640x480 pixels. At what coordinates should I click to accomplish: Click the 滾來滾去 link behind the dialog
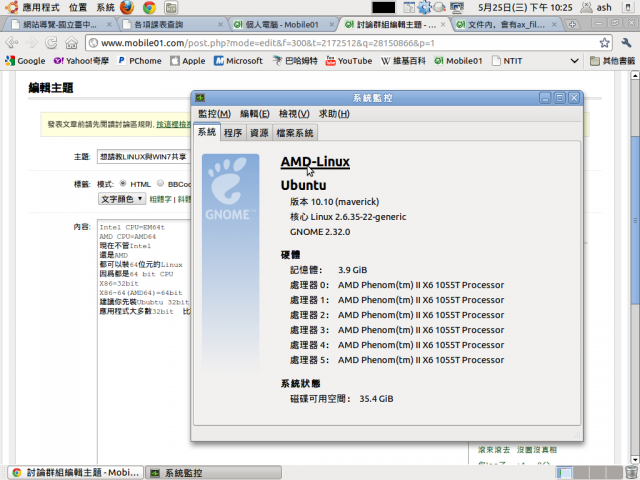click(x=494, y=450)
